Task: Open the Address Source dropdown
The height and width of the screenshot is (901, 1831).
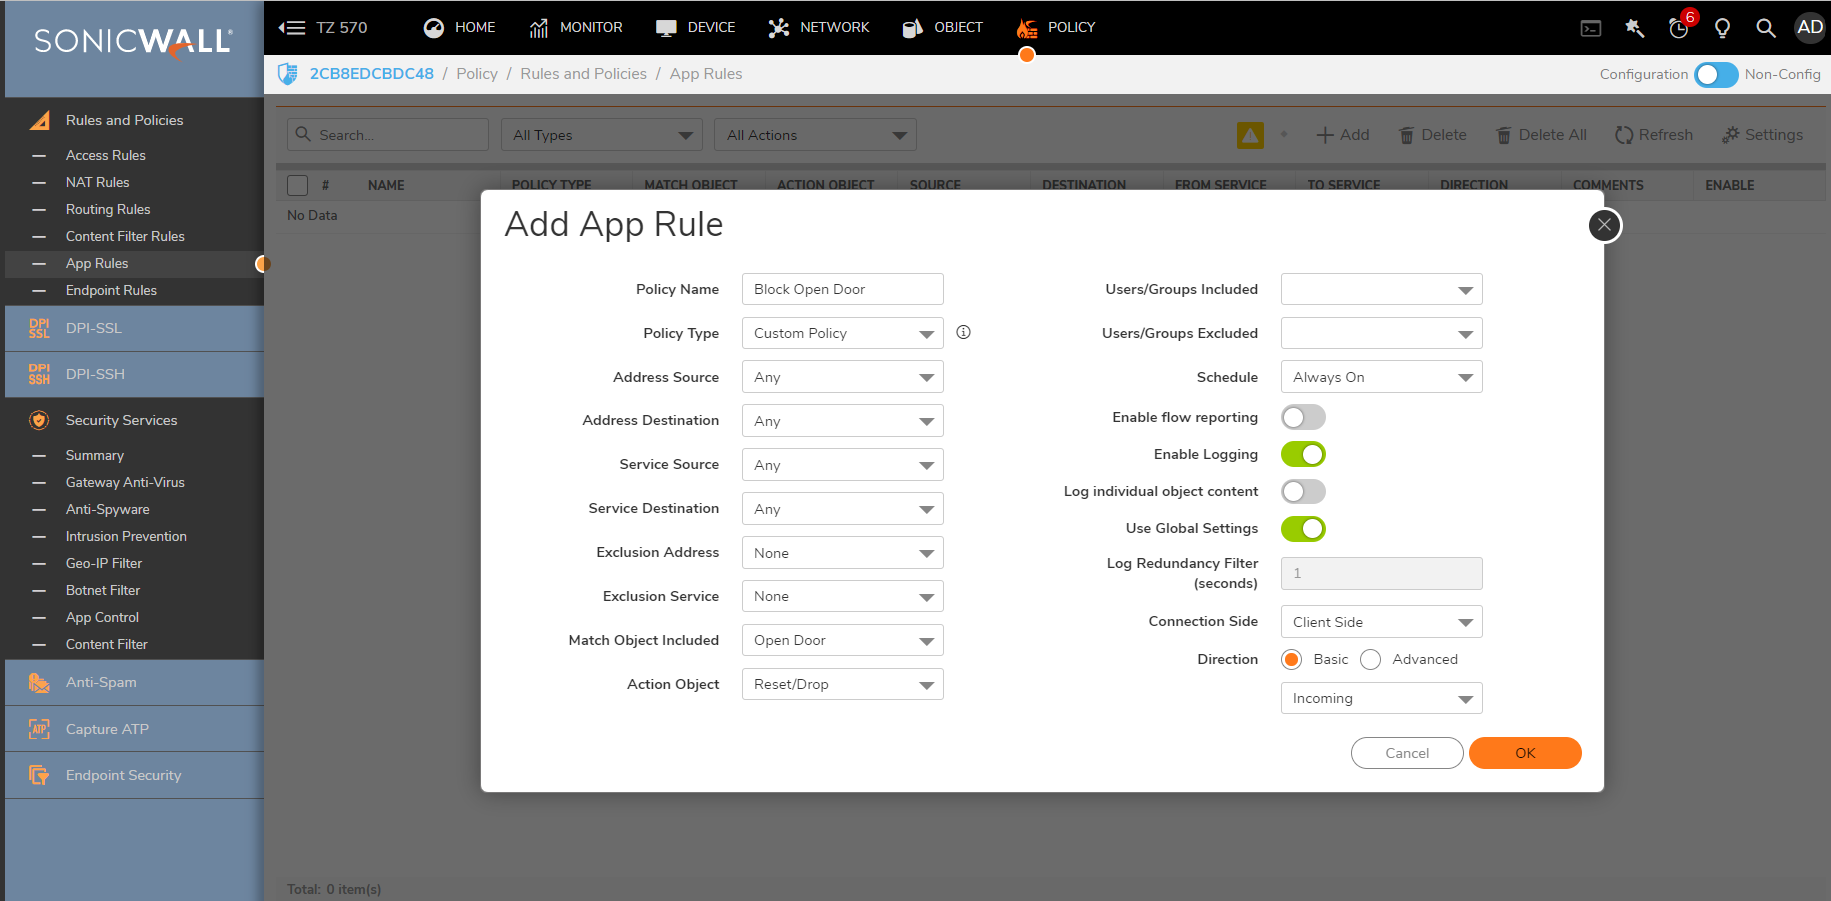Action: [842, 377]
